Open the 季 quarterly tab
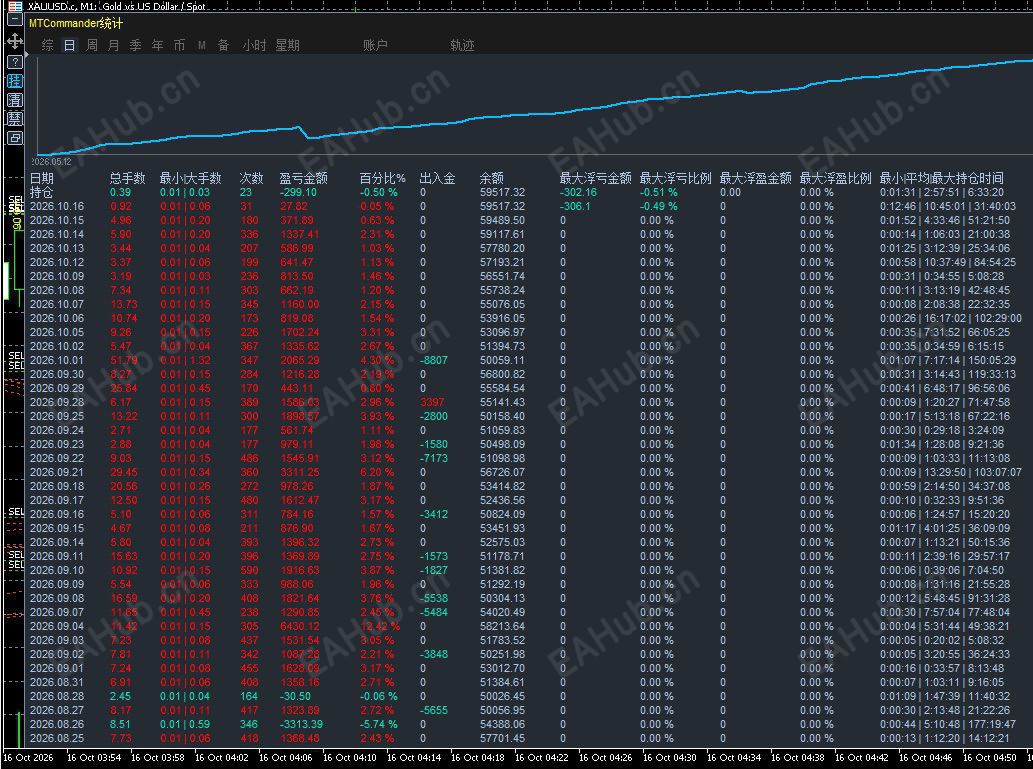The image size is (1033, 769). coord(135,45)
